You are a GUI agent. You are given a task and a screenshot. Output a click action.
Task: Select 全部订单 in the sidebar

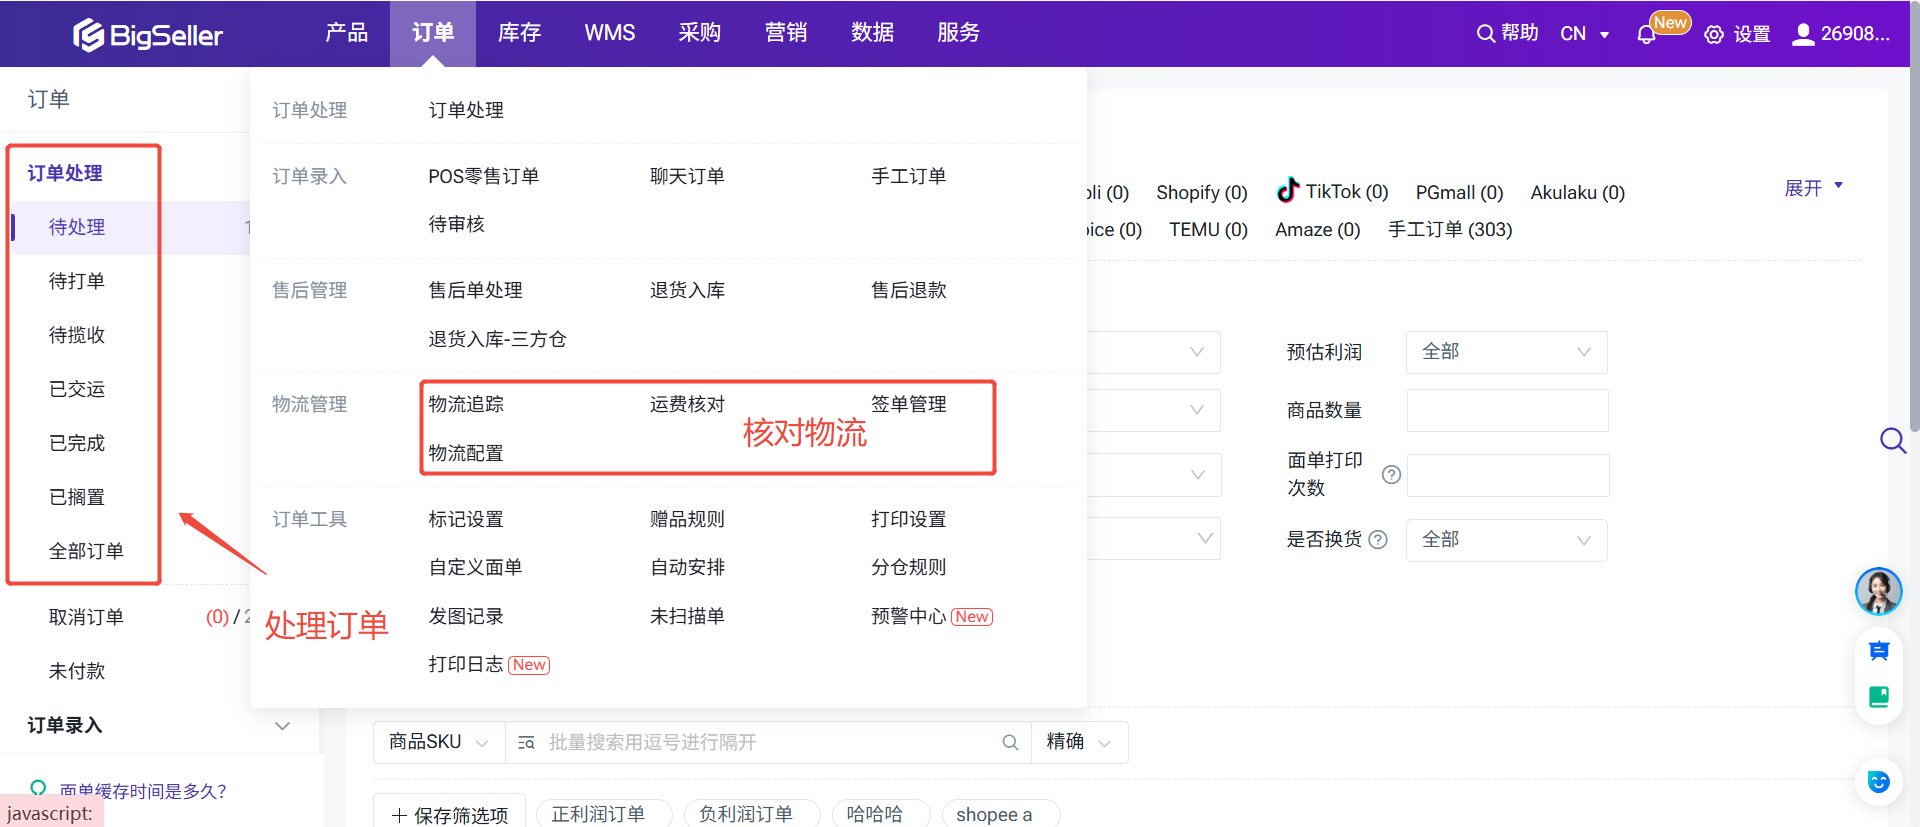click(x=86, y=551)
